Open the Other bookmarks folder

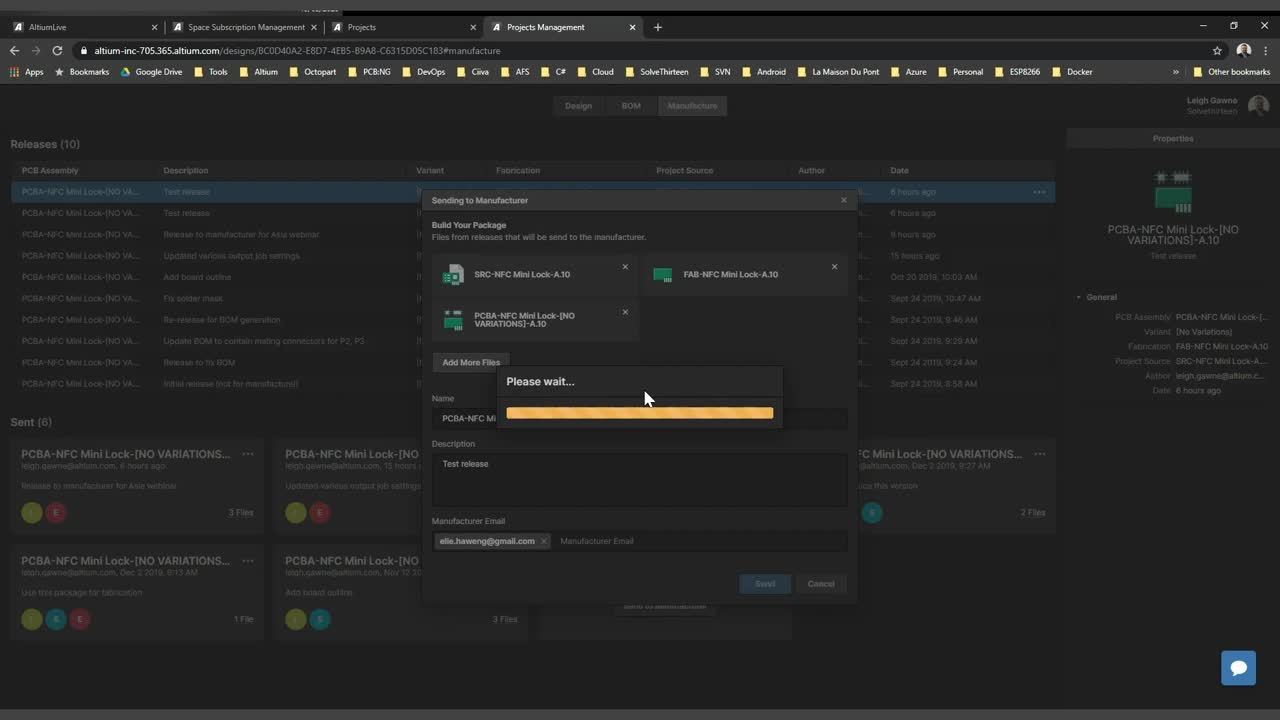(1231, 72)
